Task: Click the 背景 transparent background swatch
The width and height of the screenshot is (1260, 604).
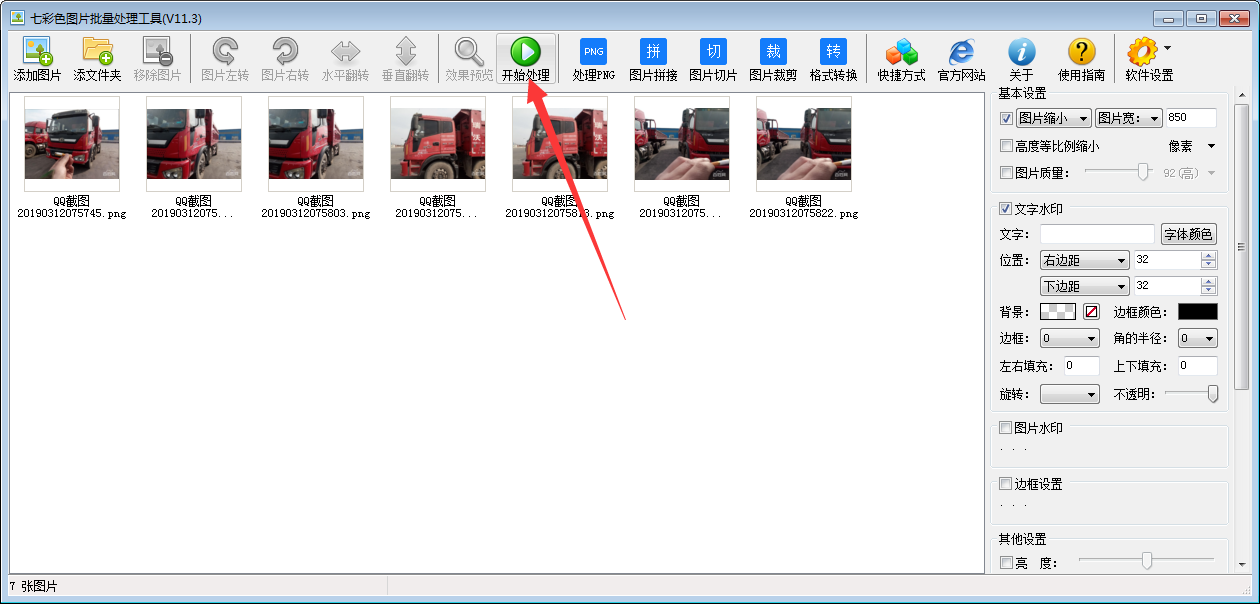Action: tap(1058, 312)
